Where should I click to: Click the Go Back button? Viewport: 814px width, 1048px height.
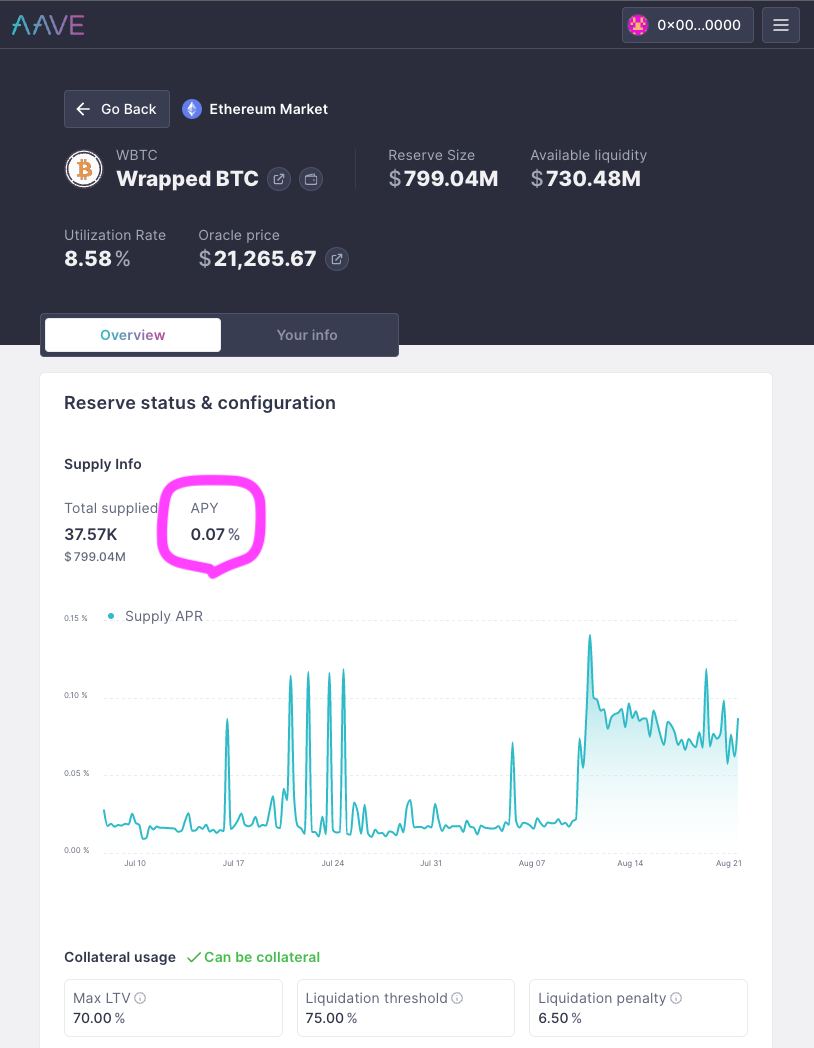pyautogui.click(x=117, y=109)
